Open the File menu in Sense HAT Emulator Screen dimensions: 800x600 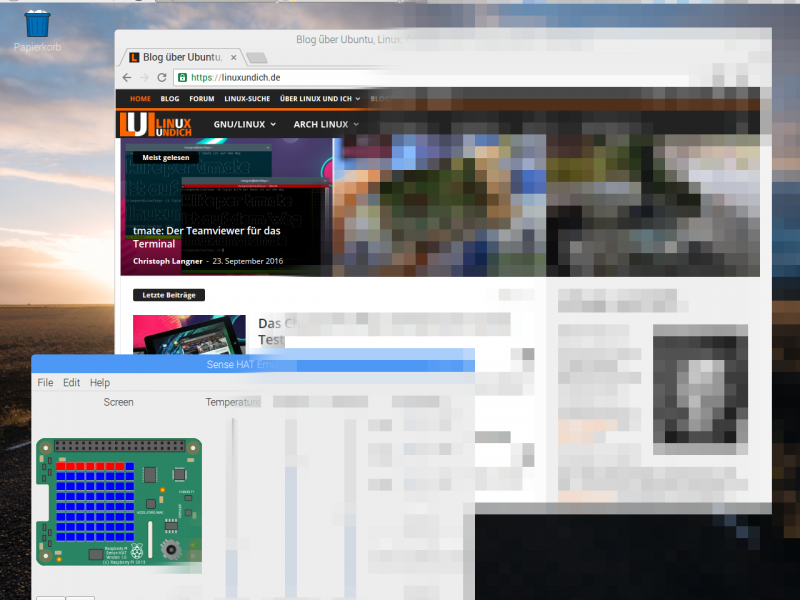(44, 382)
